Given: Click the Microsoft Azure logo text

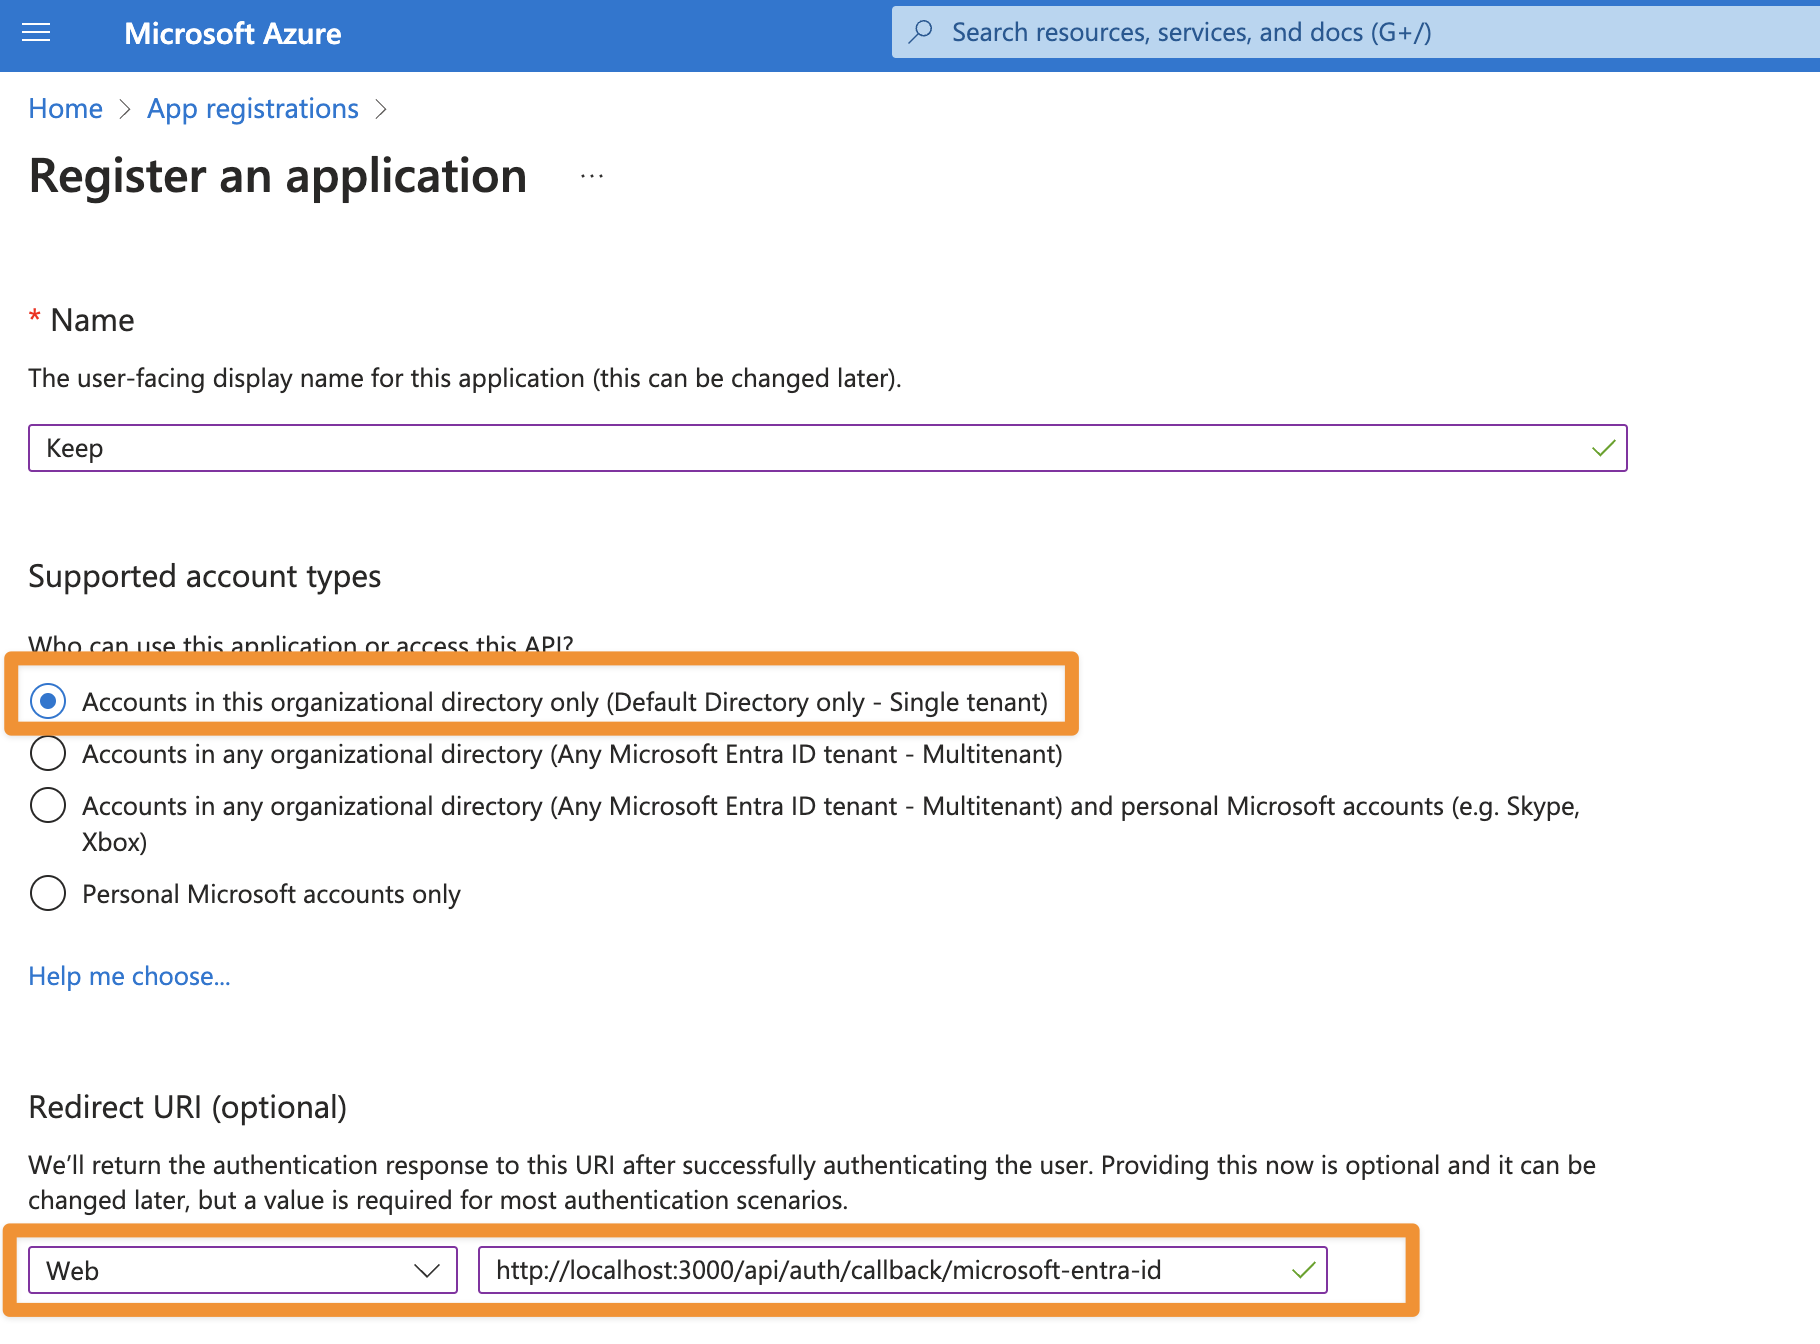Looking at the screenshot, I should coord(232,33).
